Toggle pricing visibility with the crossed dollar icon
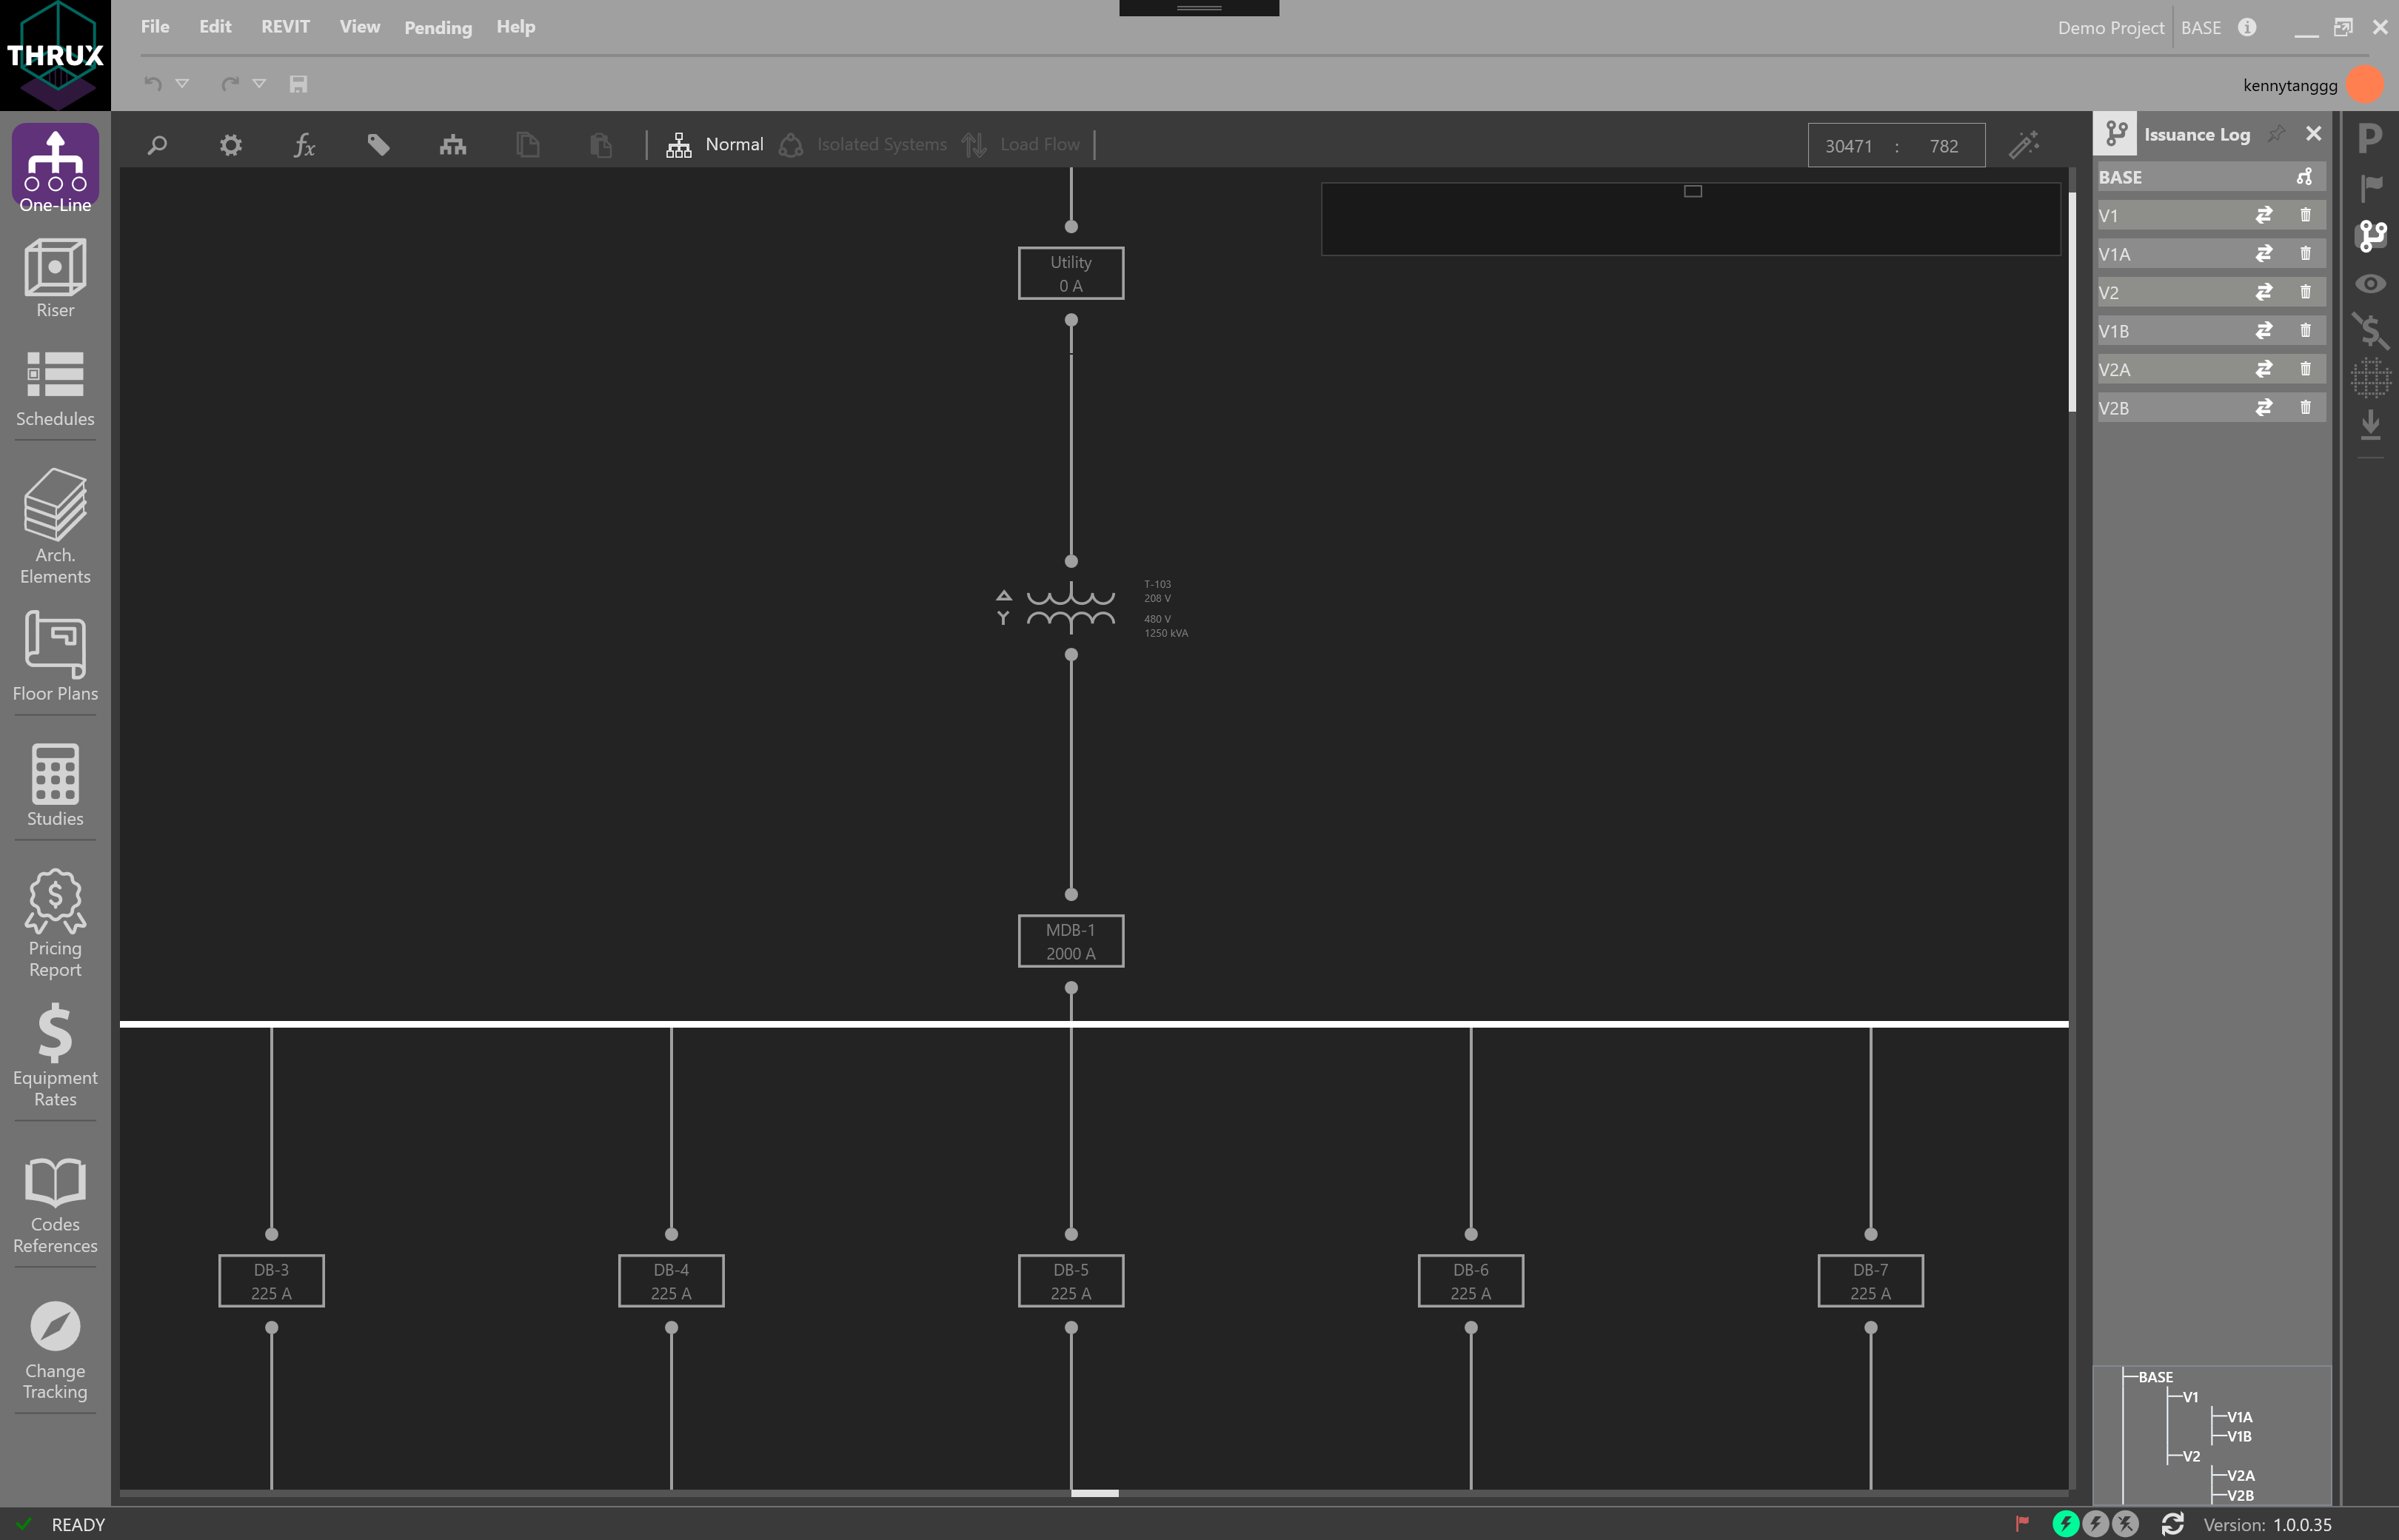Viewport: 2399px width, 1540px height. point(2370,330)
